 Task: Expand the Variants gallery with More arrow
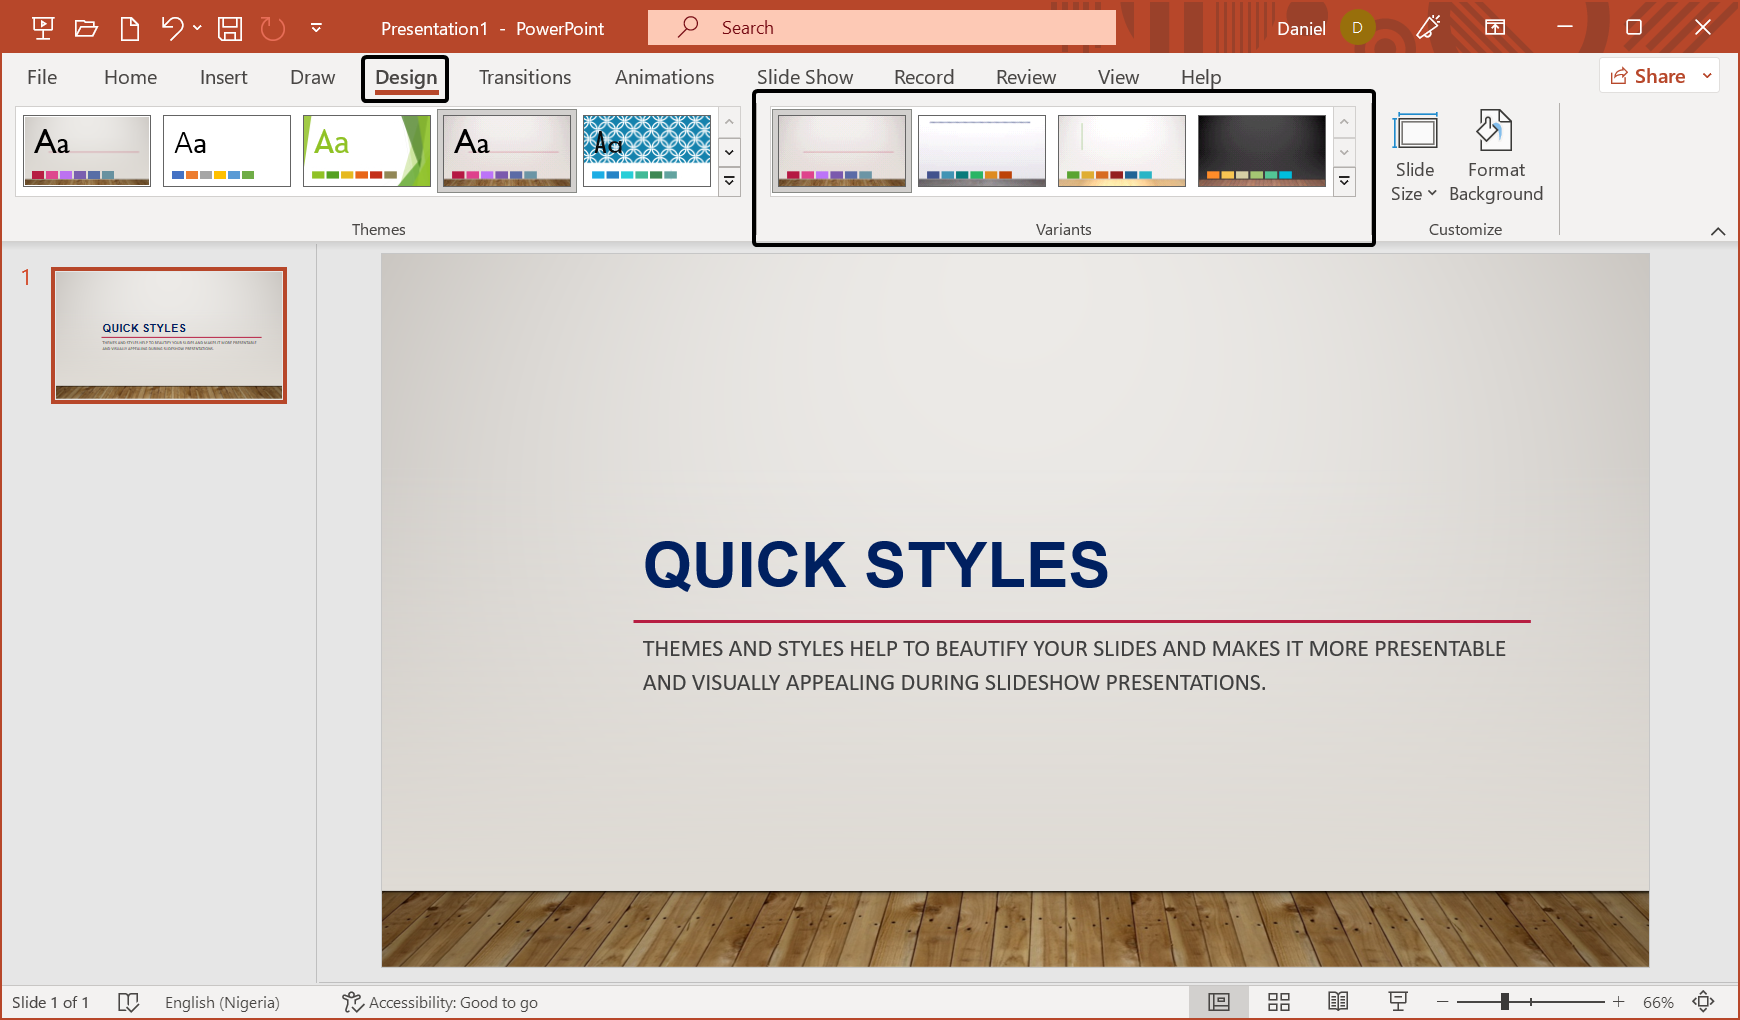(1344, 181)
